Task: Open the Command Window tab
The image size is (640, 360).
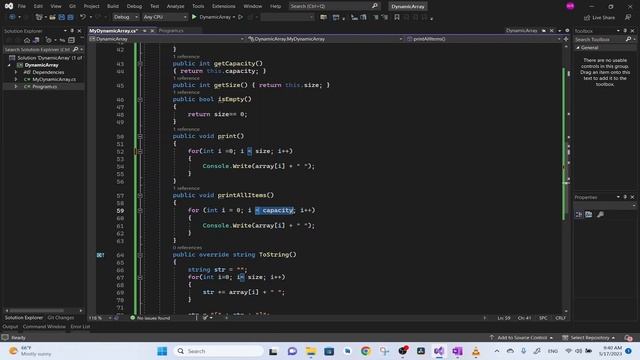Action: tap(44, 327)
